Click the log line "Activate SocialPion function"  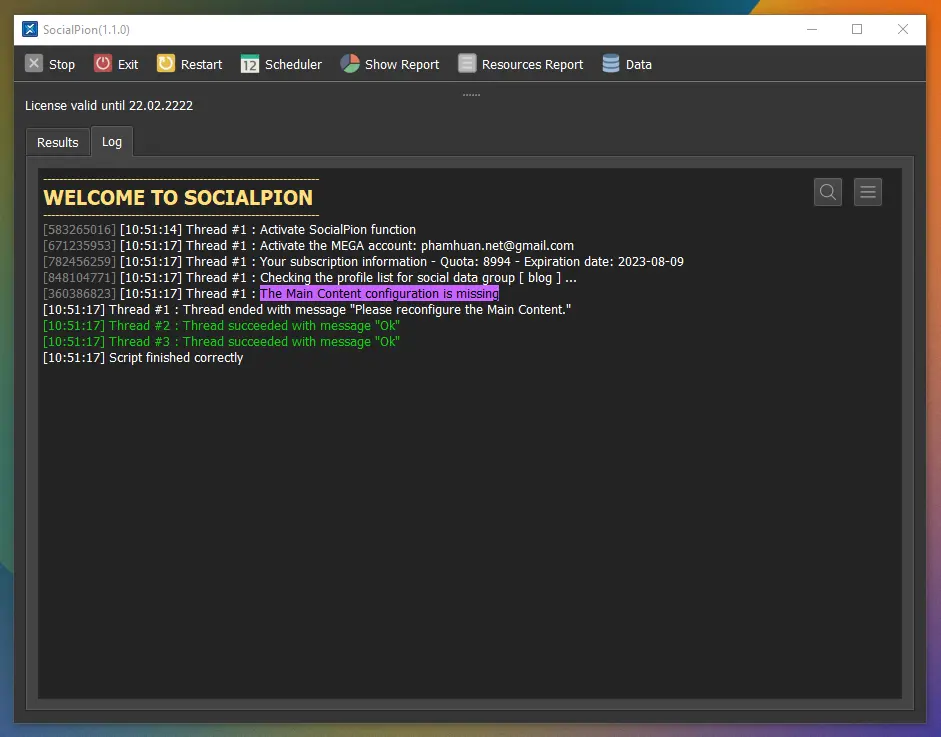point(229,229)
